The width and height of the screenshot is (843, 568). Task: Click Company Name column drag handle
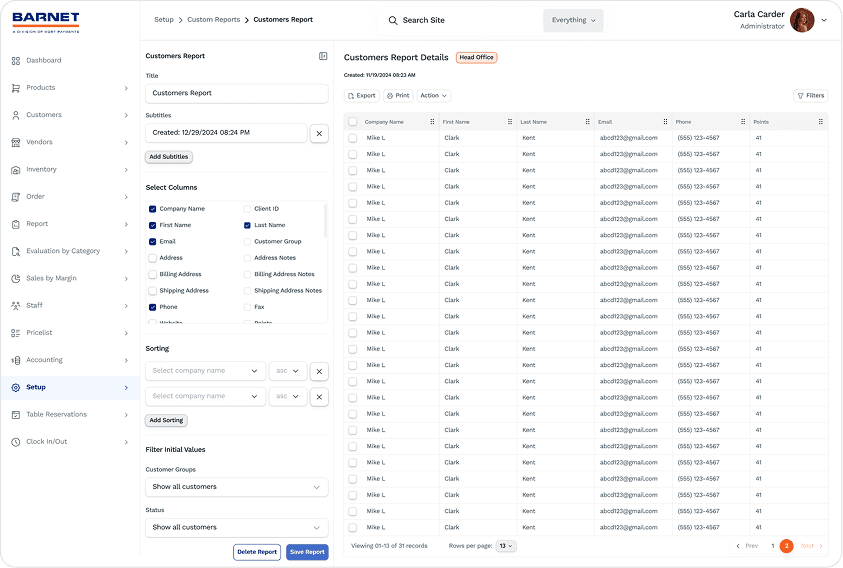432,122
